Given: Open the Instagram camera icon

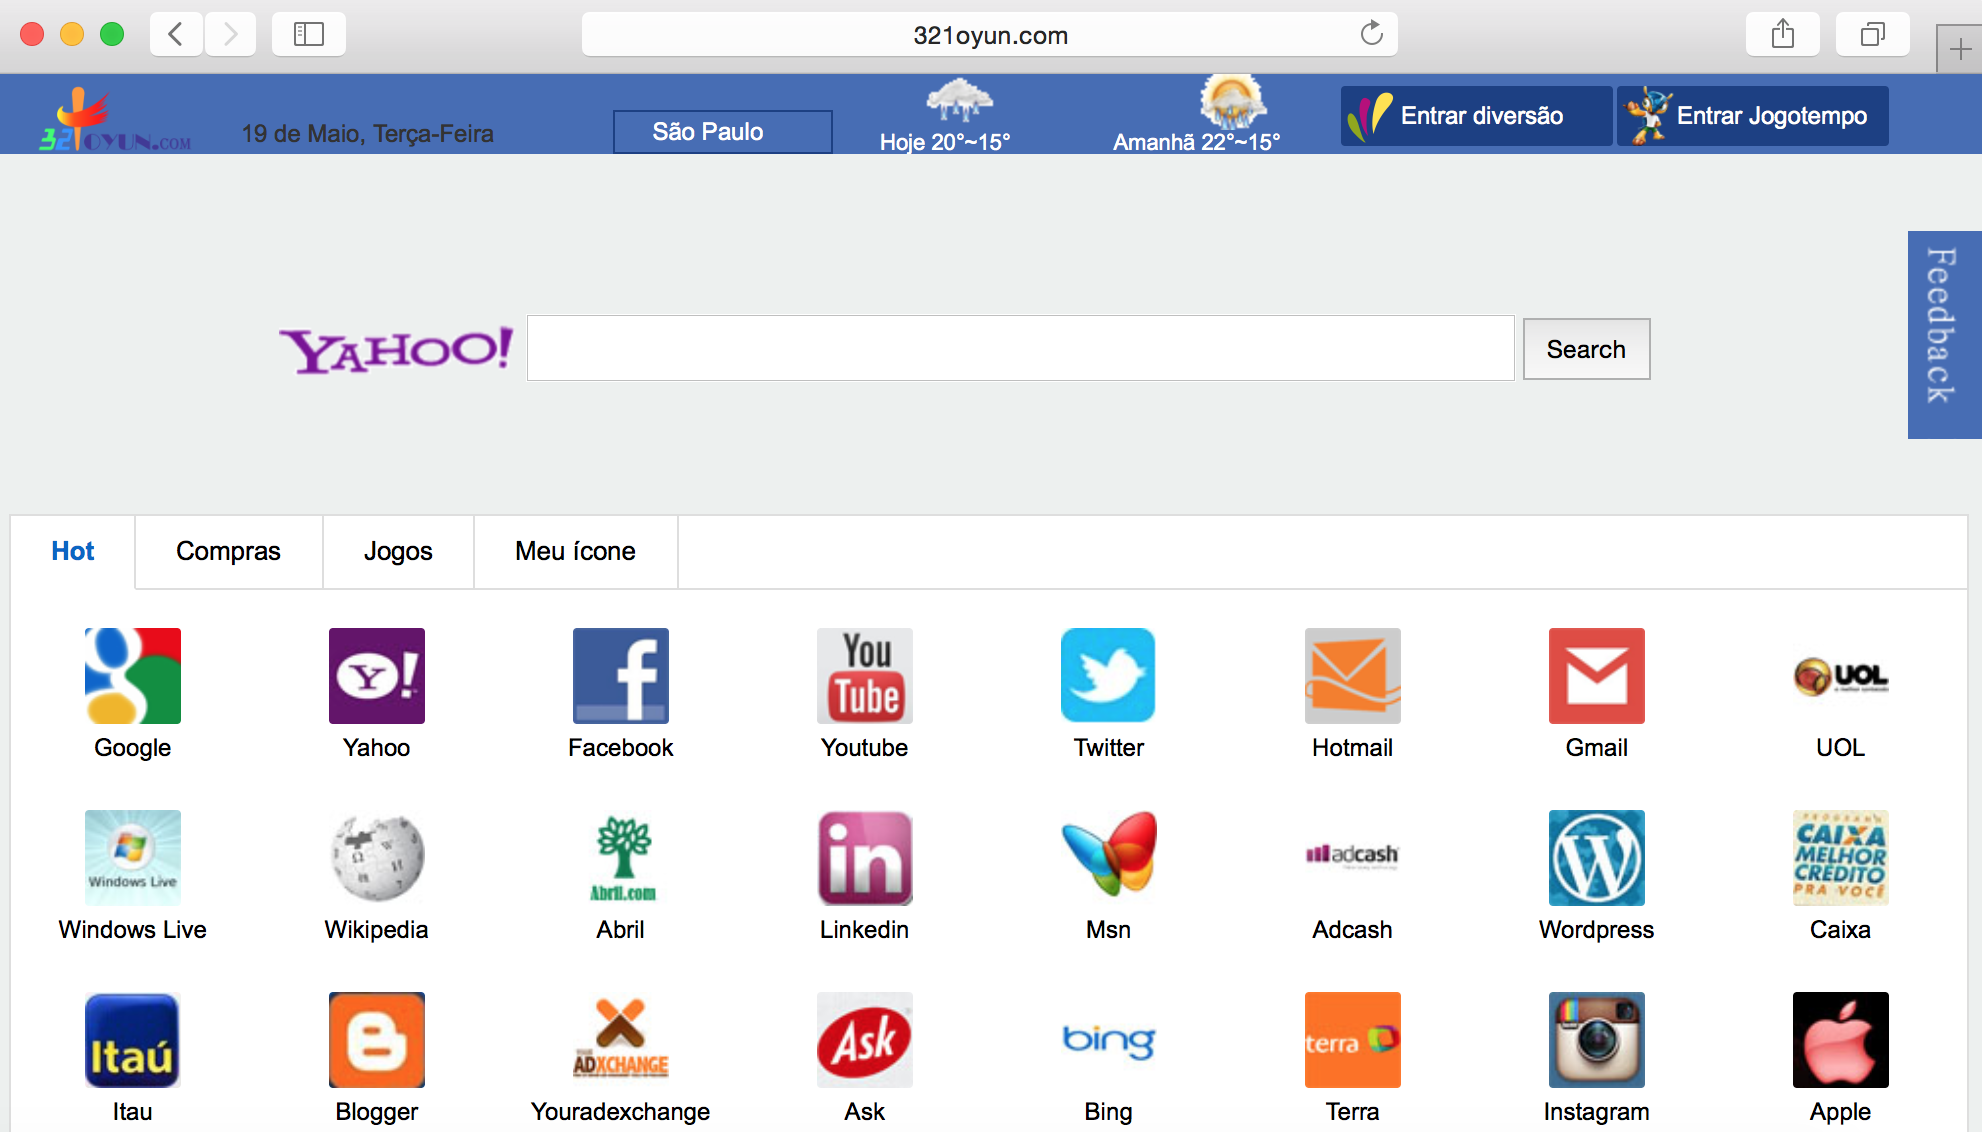Looking at the screenshot, I should (1596, 1040).
